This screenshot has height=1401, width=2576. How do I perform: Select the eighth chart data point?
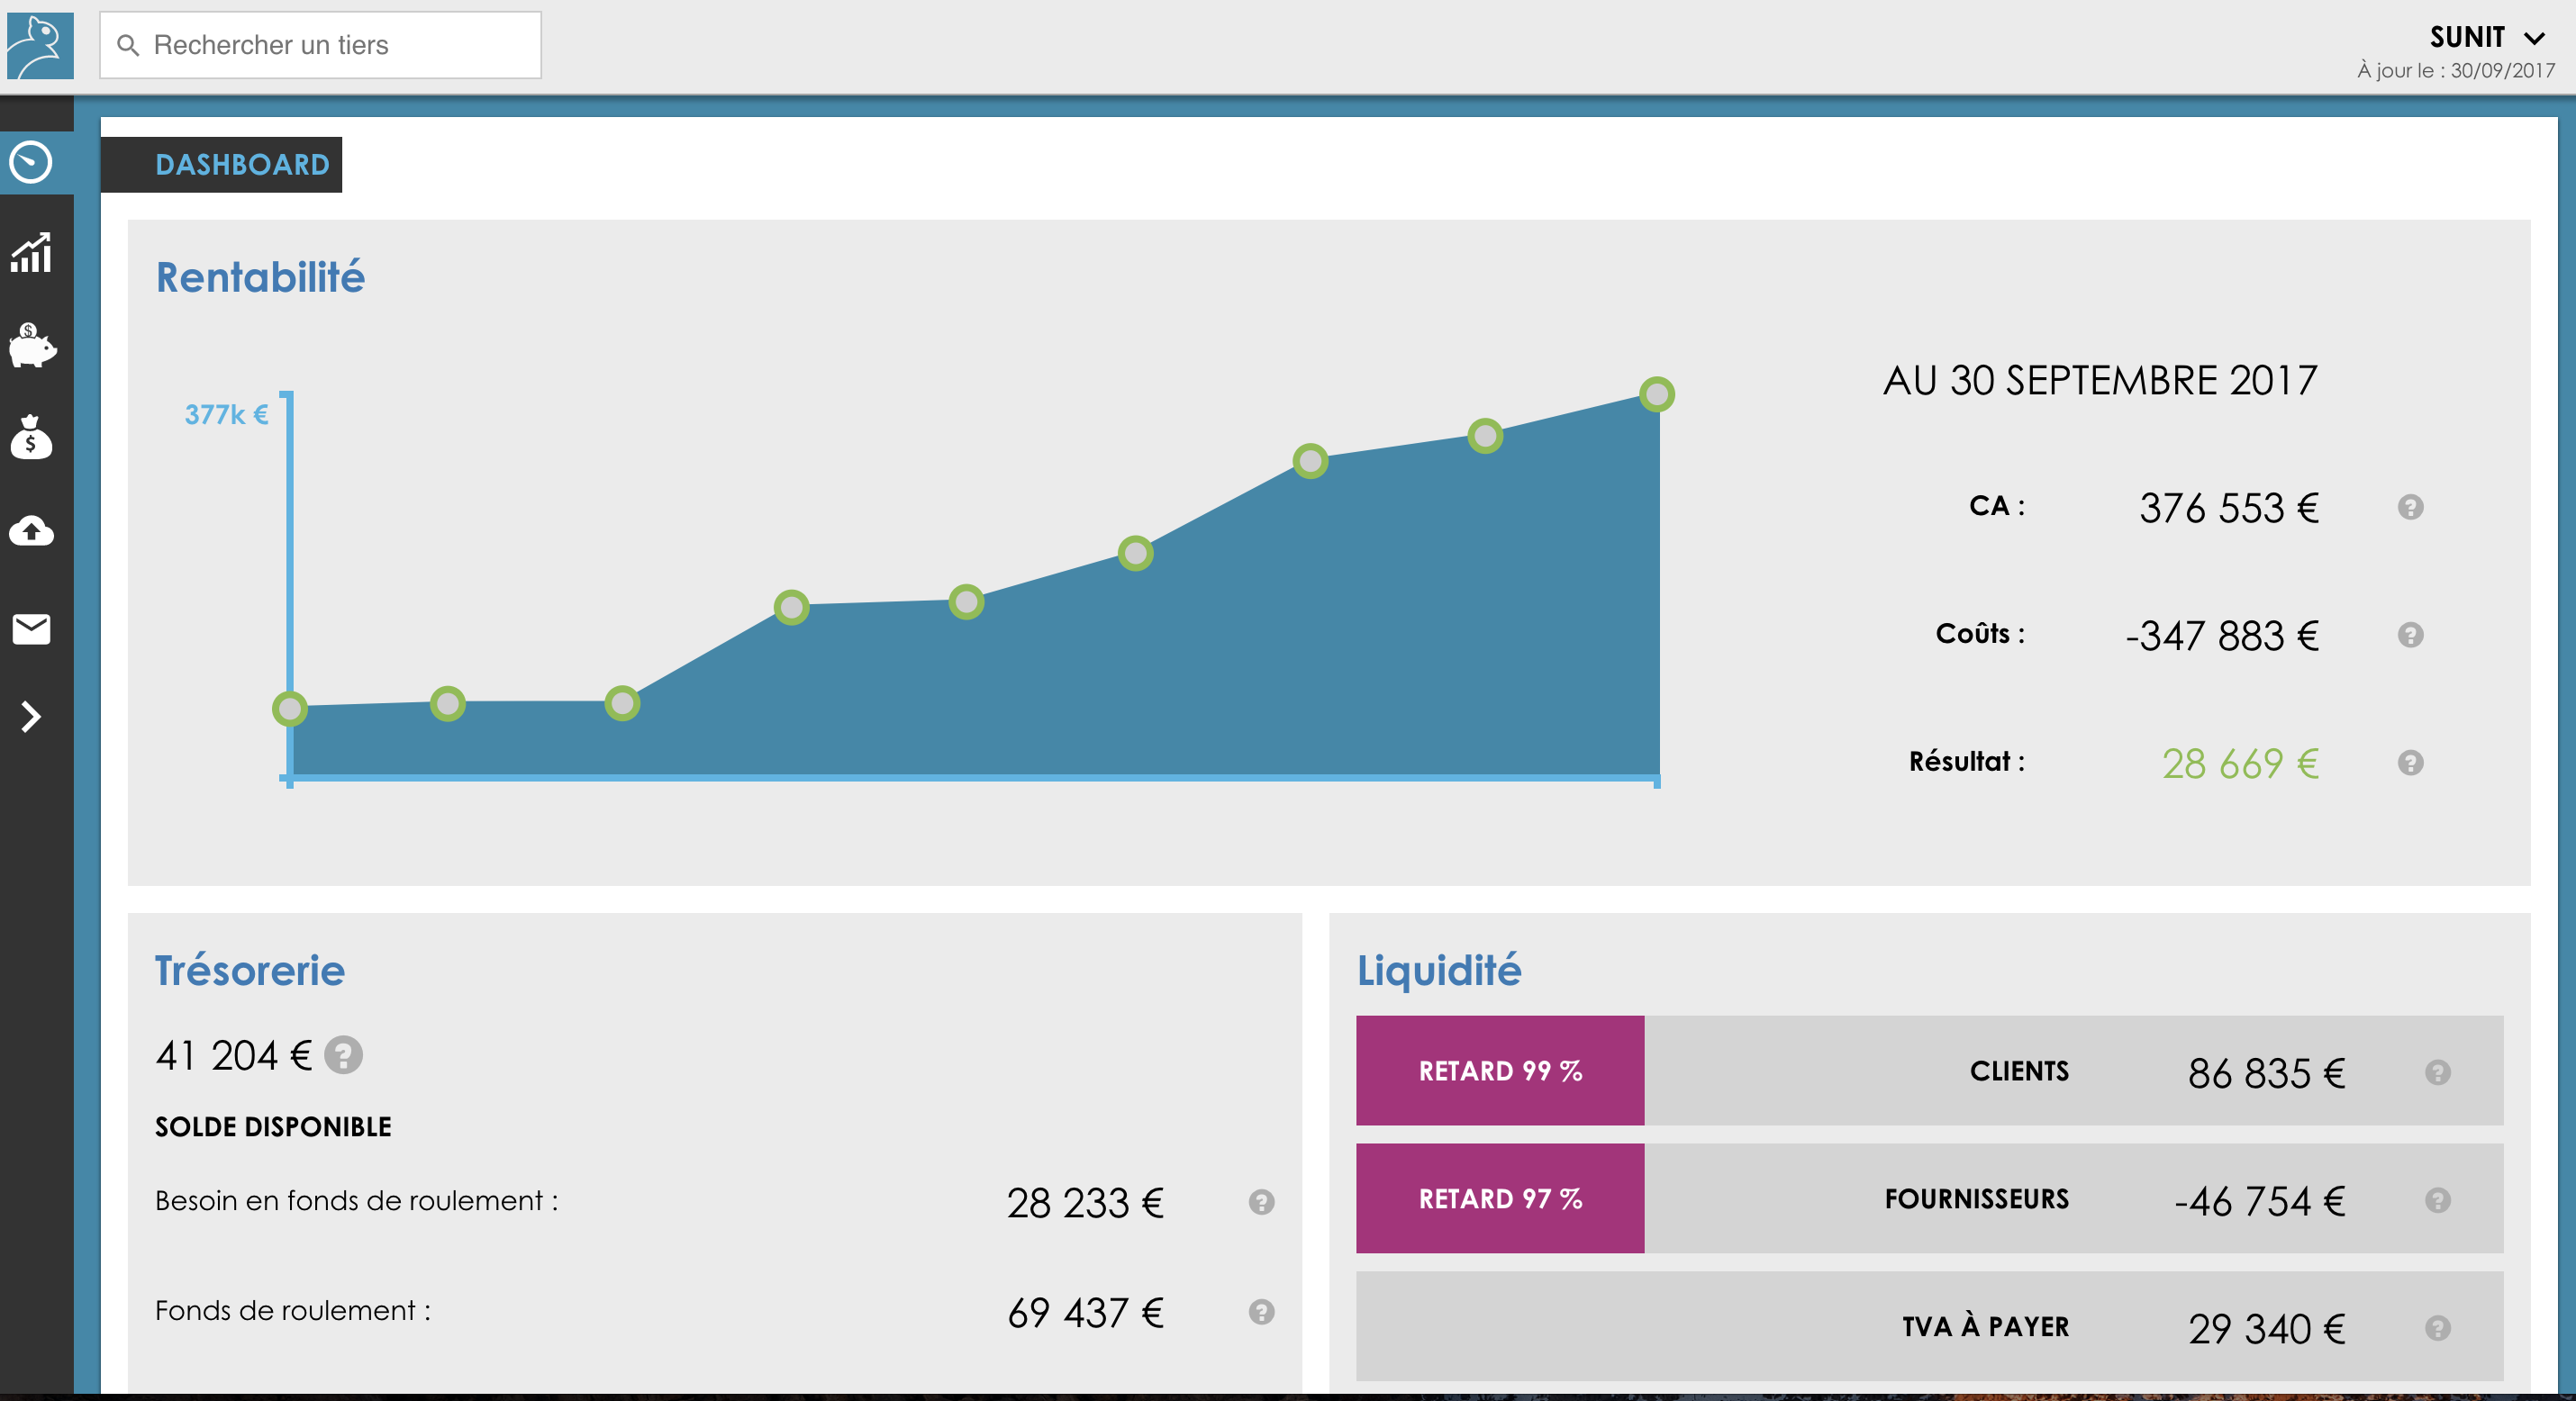[1485, 436]
